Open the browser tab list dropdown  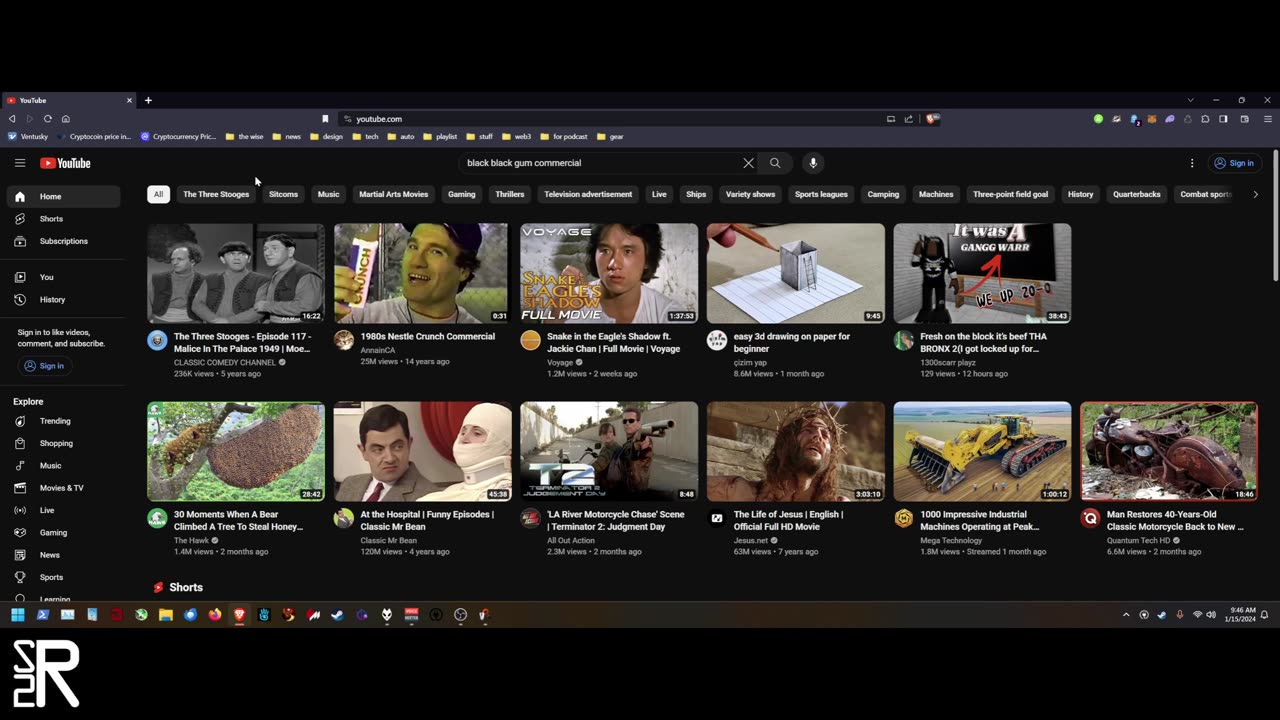[1190, 100]
